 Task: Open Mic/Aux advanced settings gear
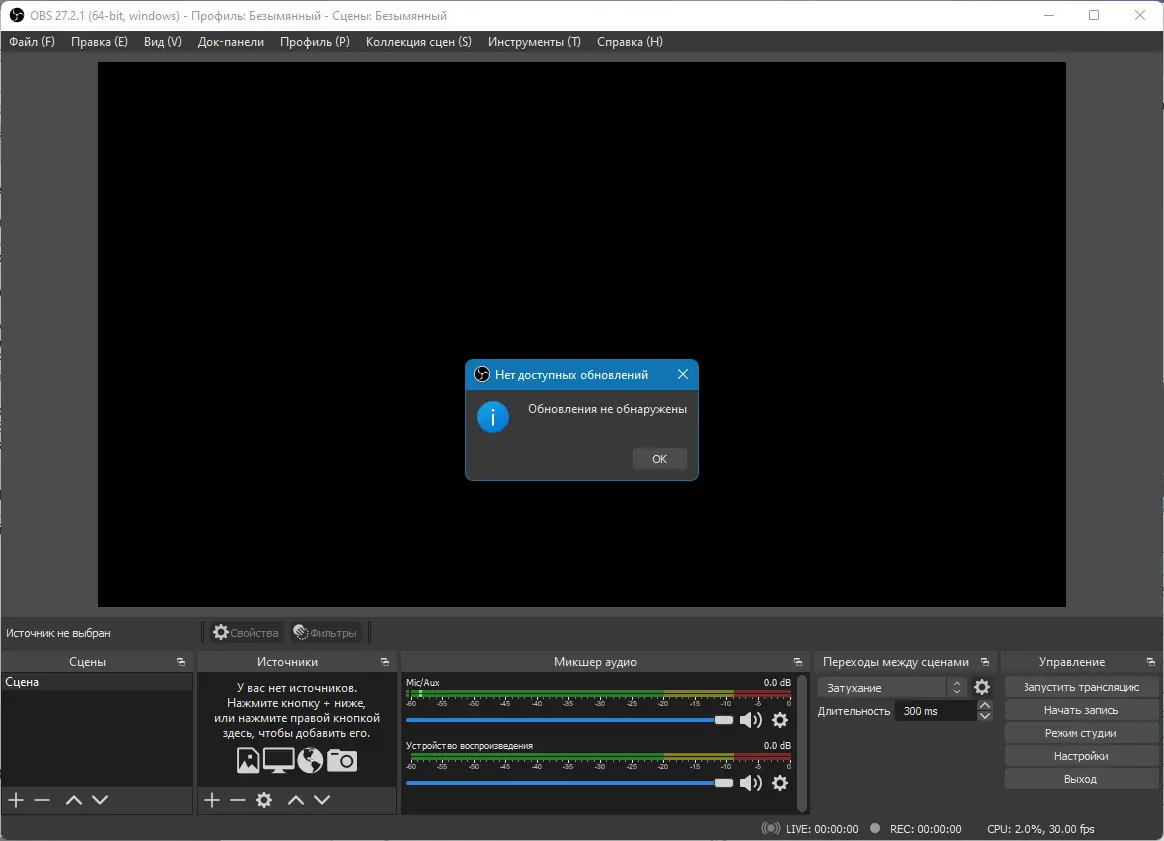[779, 719]
